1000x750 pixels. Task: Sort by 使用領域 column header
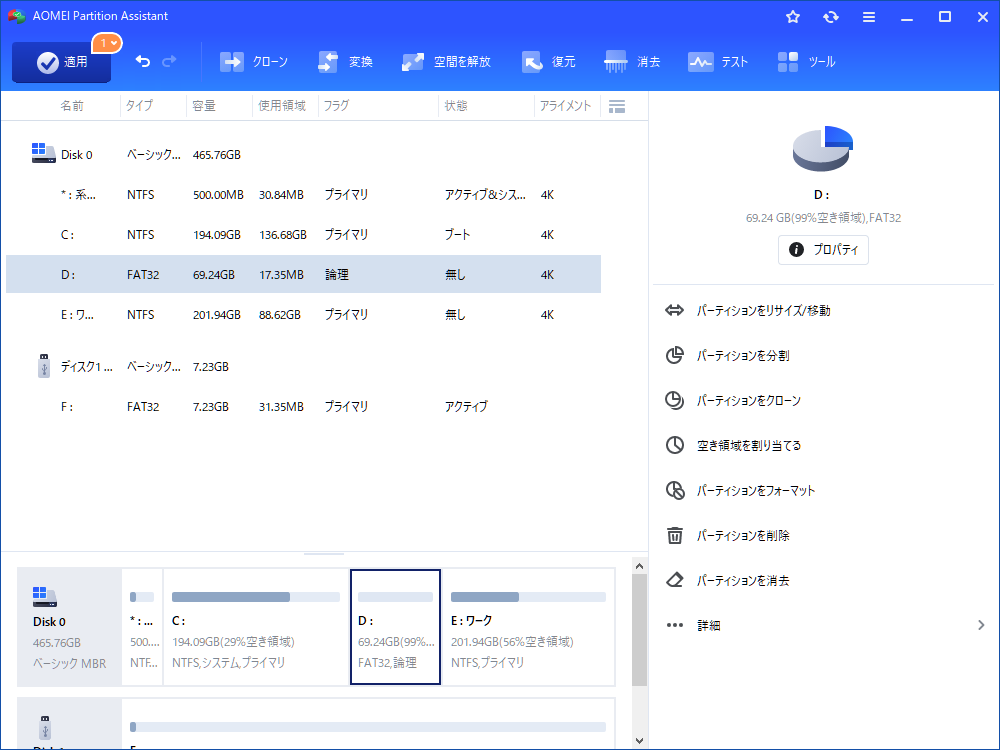[x=282, y=106]
